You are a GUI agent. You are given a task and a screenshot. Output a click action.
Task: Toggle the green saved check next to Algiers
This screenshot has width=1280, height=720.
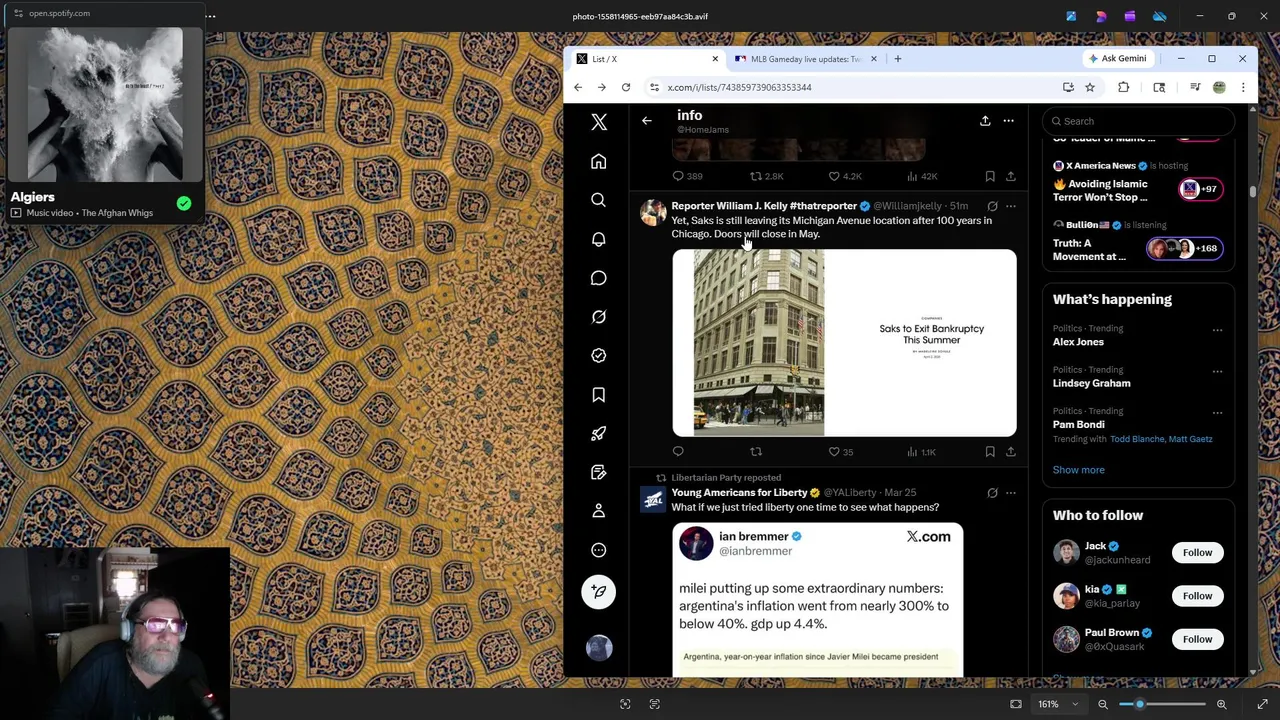tap(184, 204)
